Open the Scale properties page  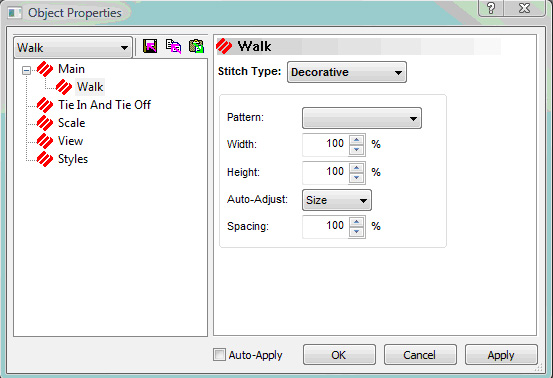click(72, 123)
